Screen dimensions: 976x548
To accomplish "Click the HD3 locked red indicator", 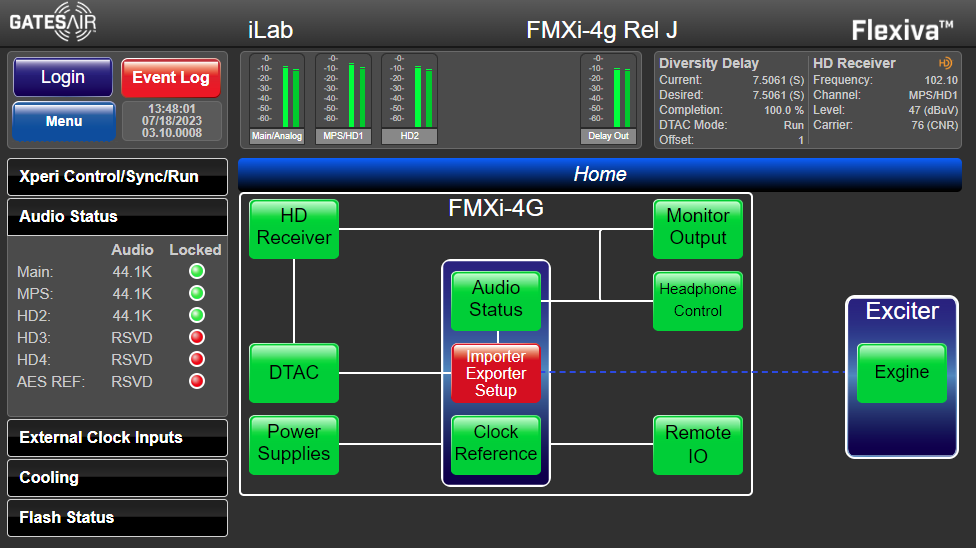I will tap(197, 337).
